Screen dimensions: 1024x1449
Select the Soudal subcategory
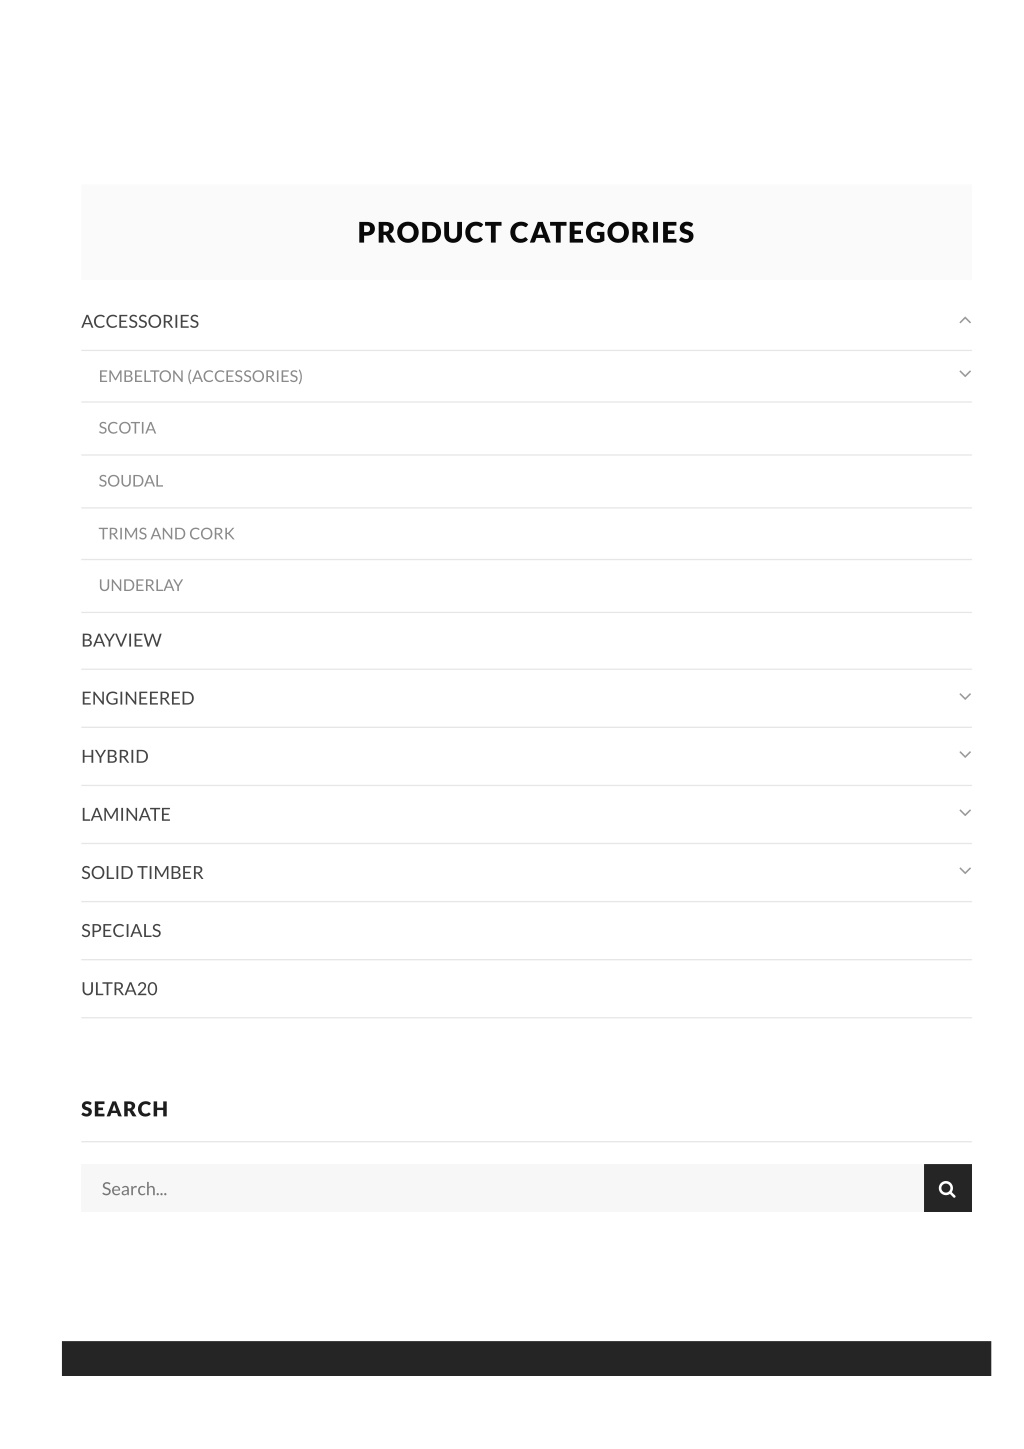(x=130, y=481)
